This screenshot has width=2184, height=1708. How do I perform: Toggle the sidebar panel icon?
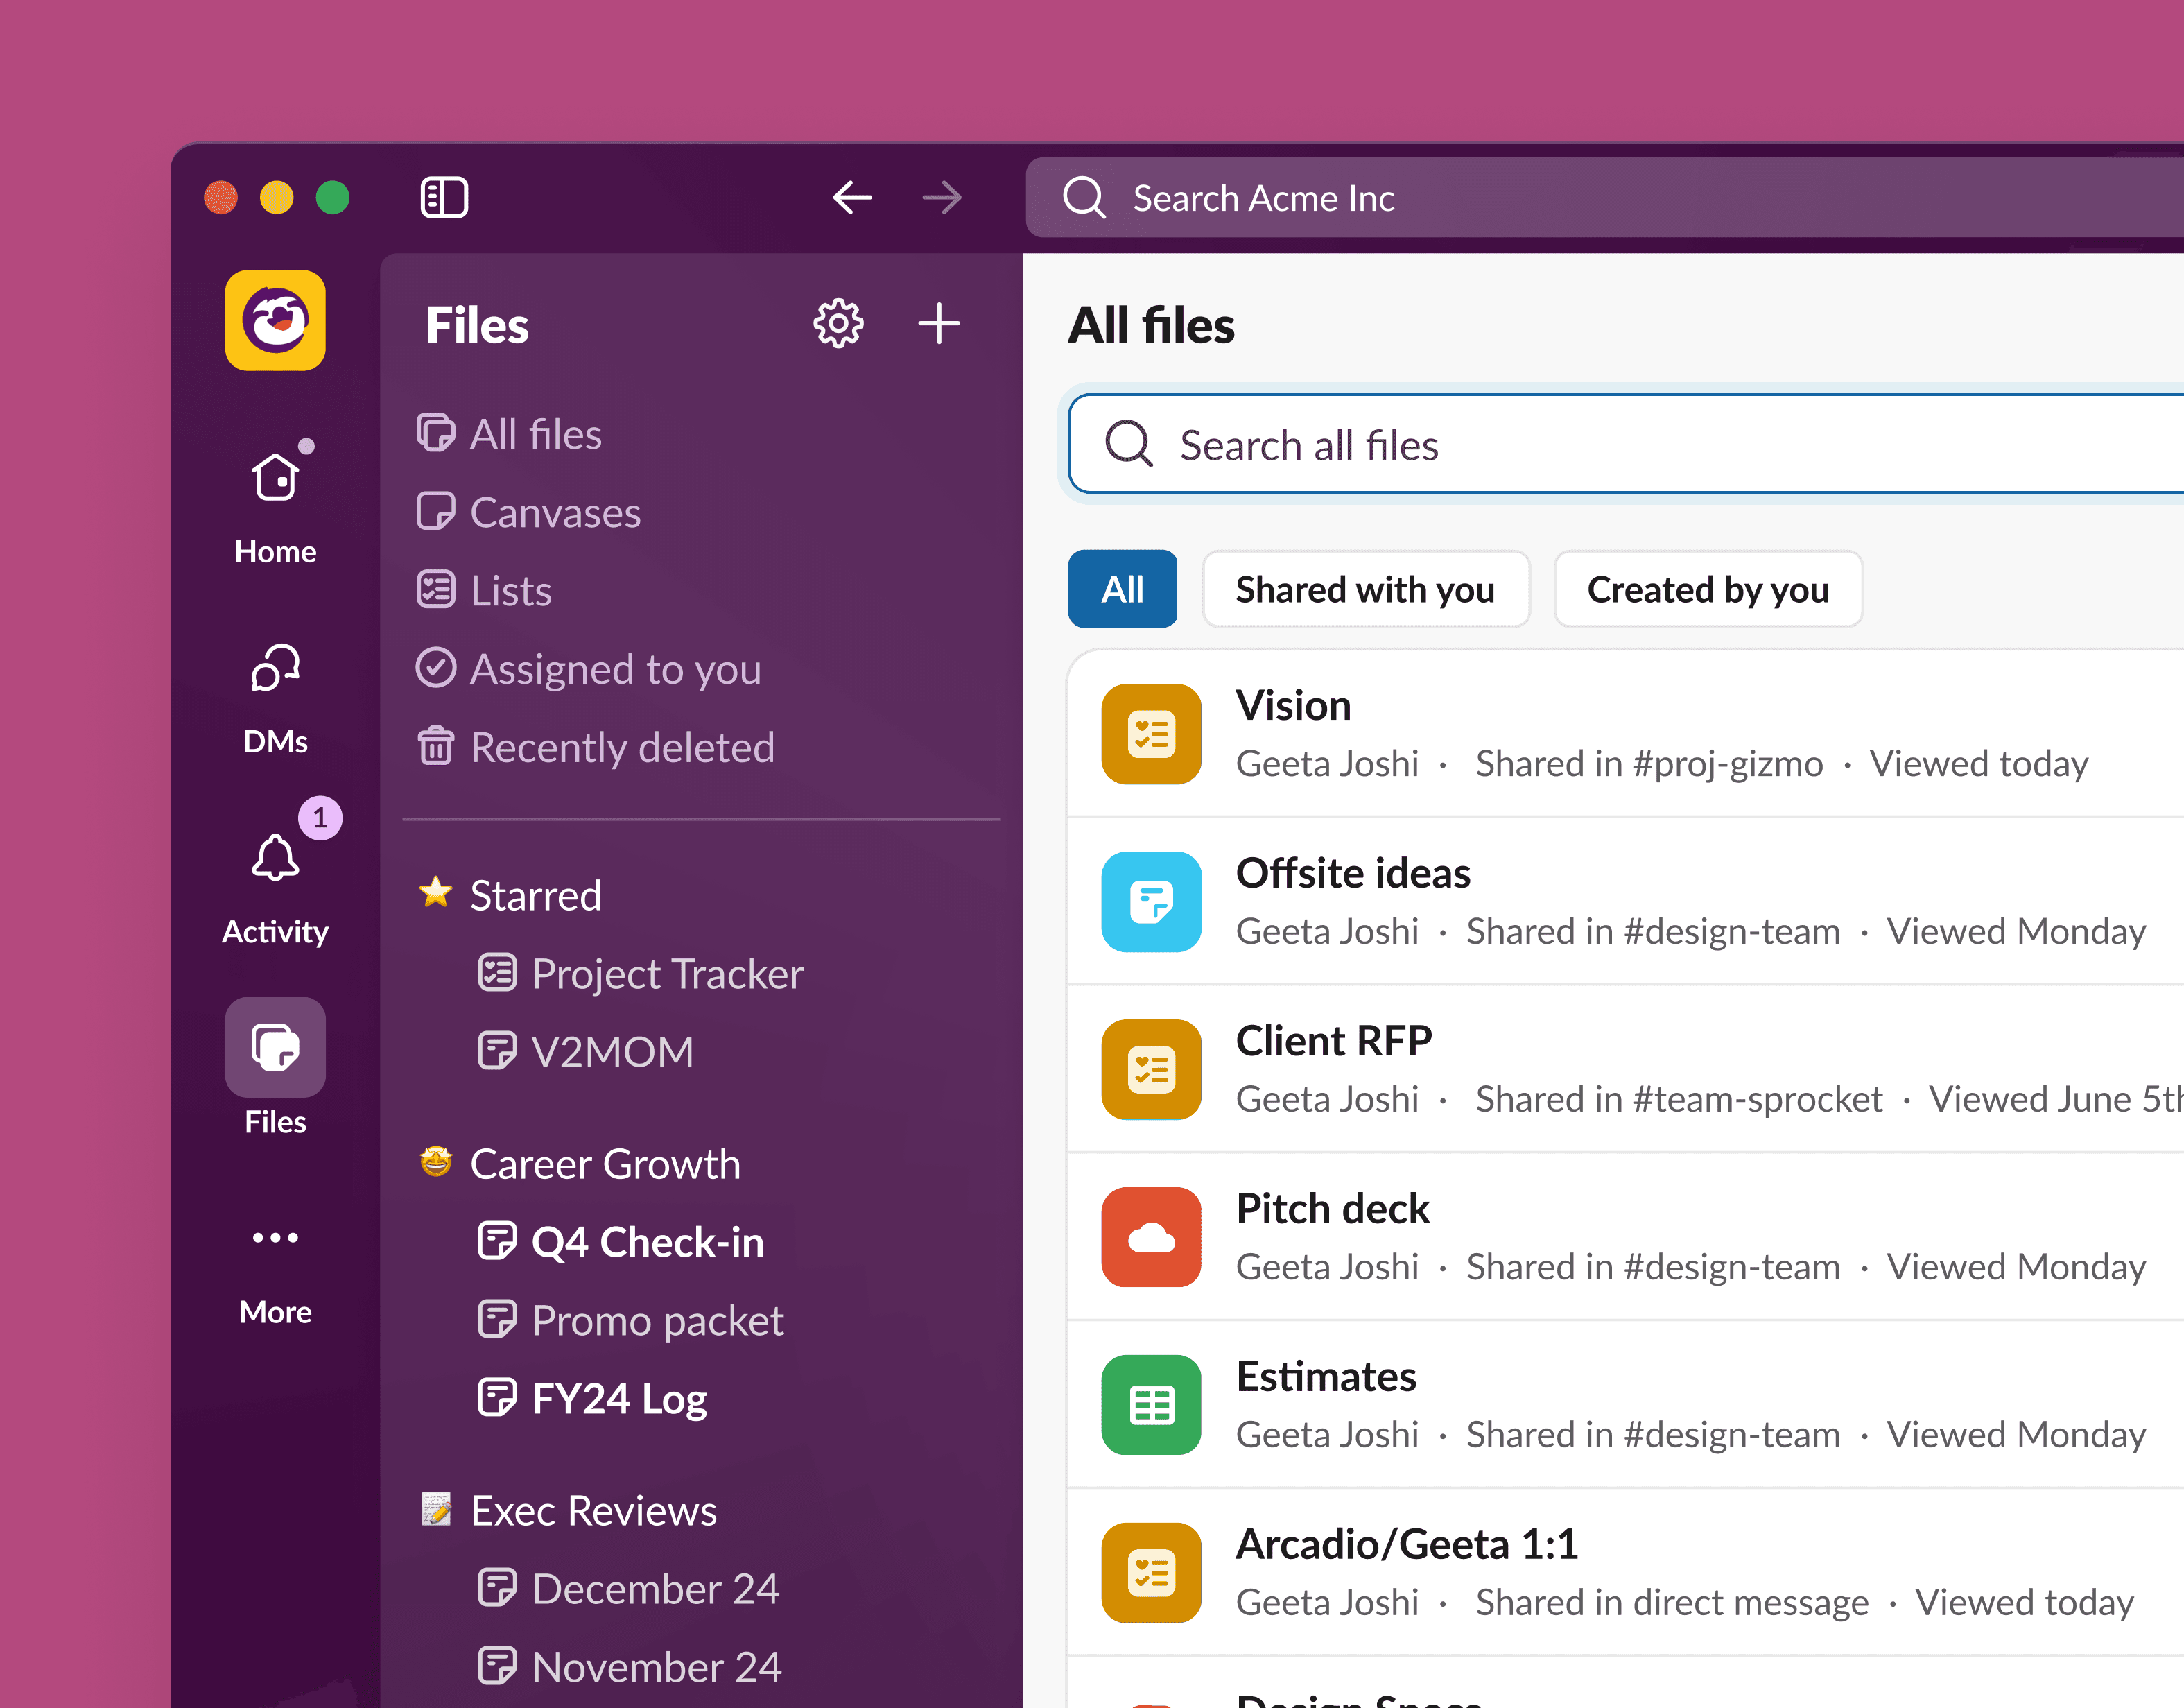click(444, 197)
